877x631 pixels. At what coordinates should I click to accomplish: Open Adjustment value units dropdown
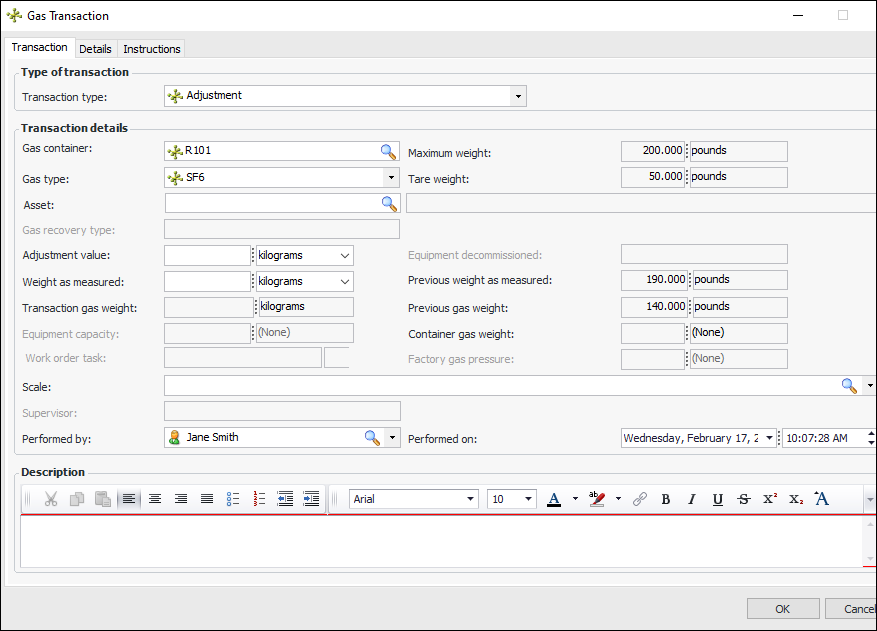[x=345, y=256]
